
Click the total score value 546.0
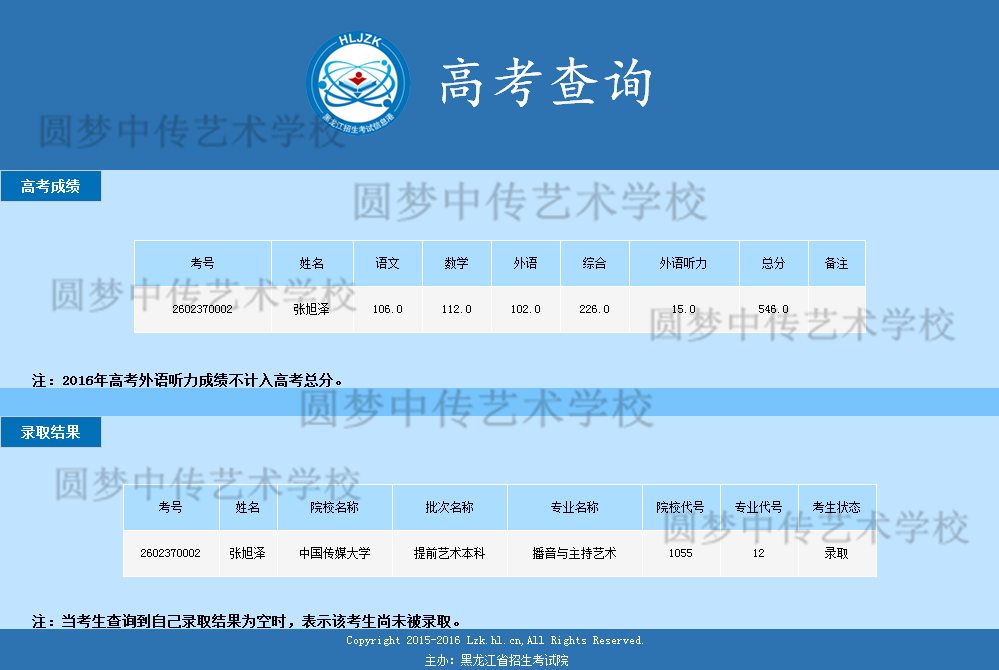773,309
